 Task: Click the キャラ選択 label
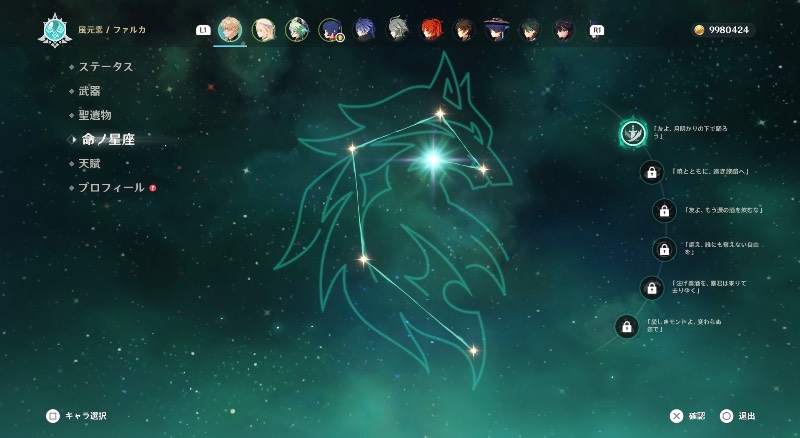(x=86, y=416)
